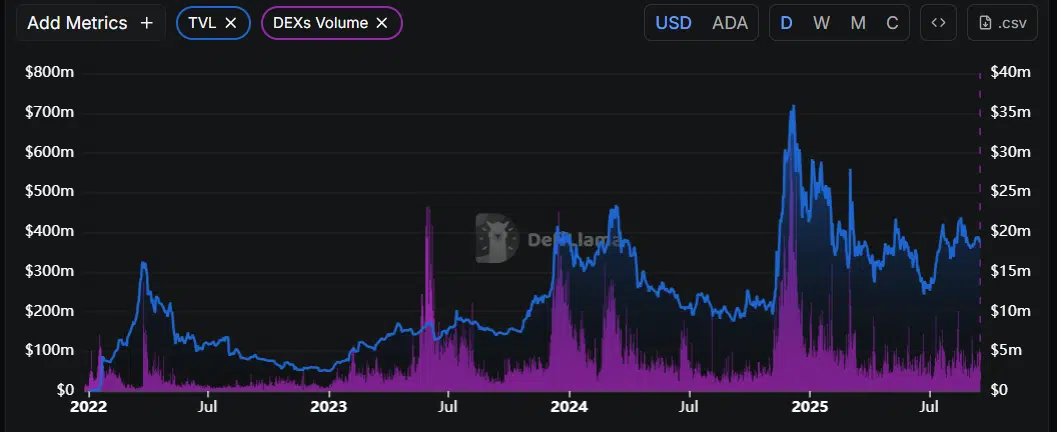Click the DEXs Volume chip label
1057x432 pixels.
pos(320,23)
